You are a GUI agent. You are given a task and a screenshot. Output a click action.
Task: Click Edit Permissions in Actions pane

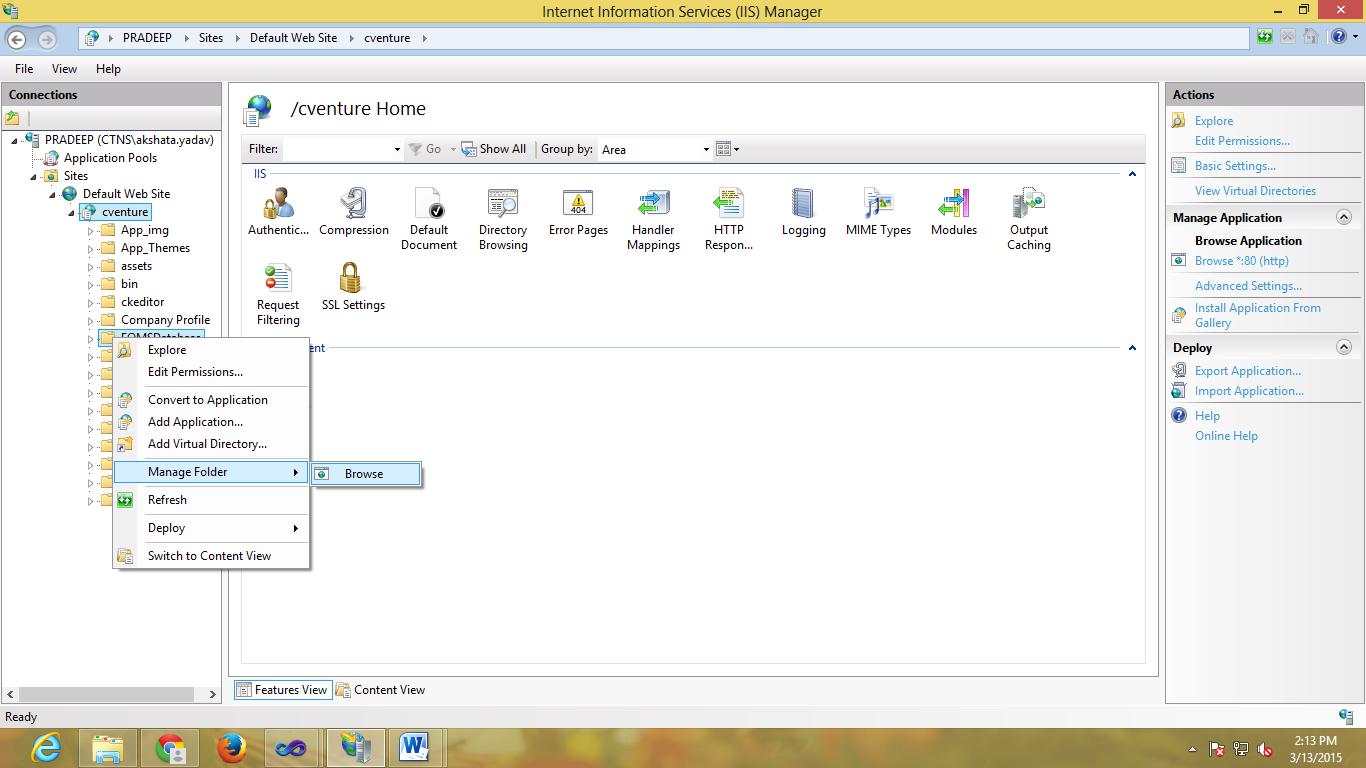coord(1242,141)
